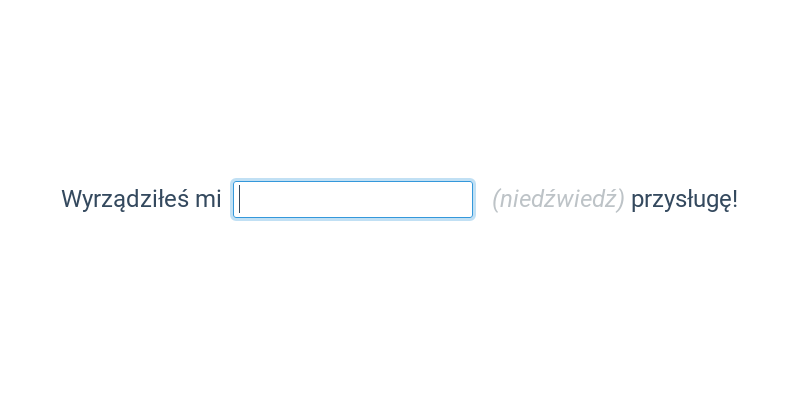Click the base word hint 'niedźwiedź'
The image size is (800, 400).
click(558, 199)
